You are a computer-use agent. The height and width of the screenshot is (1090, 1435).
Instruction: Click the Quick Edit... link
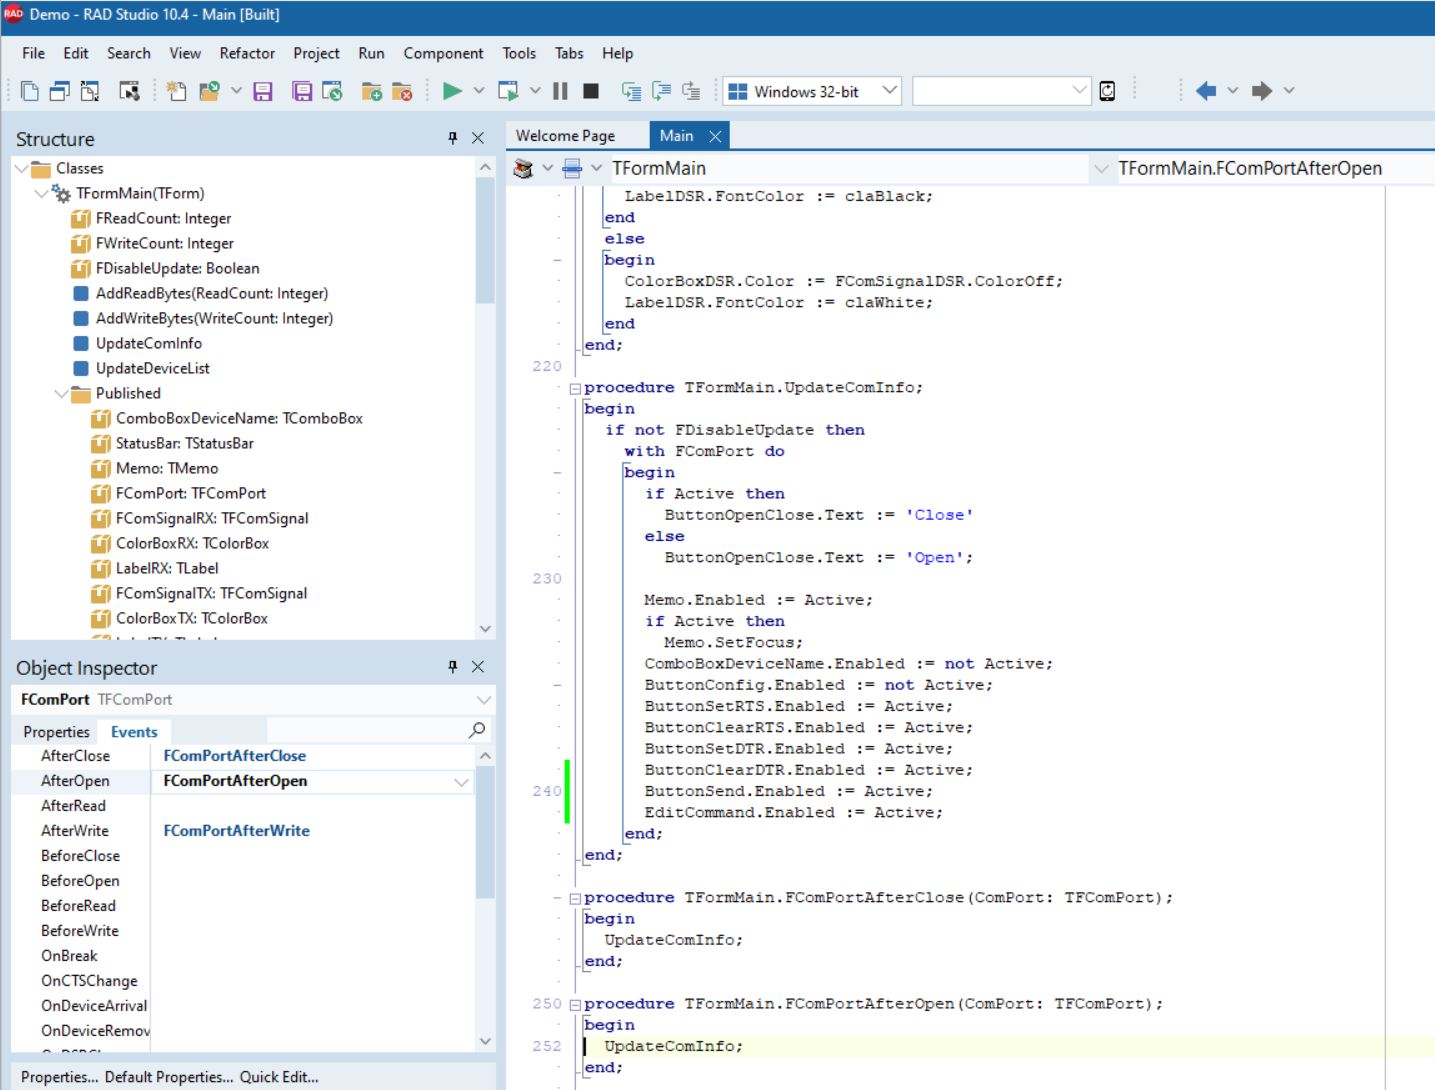(x=279, y=1077)
